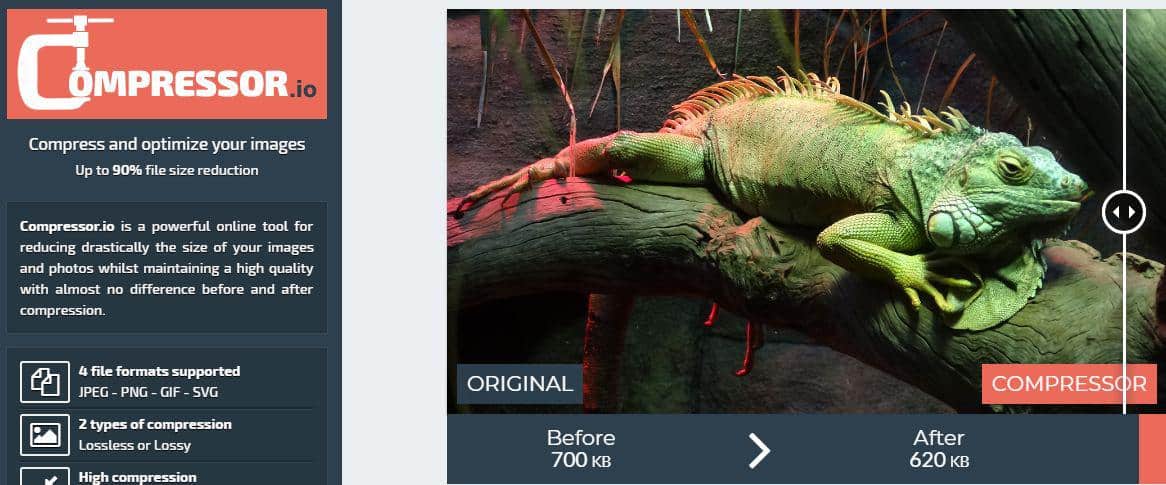Click the file formats documents icon
Image resolution: width=1166 pixels, height=485 pixels.
(x=45, y=382)
